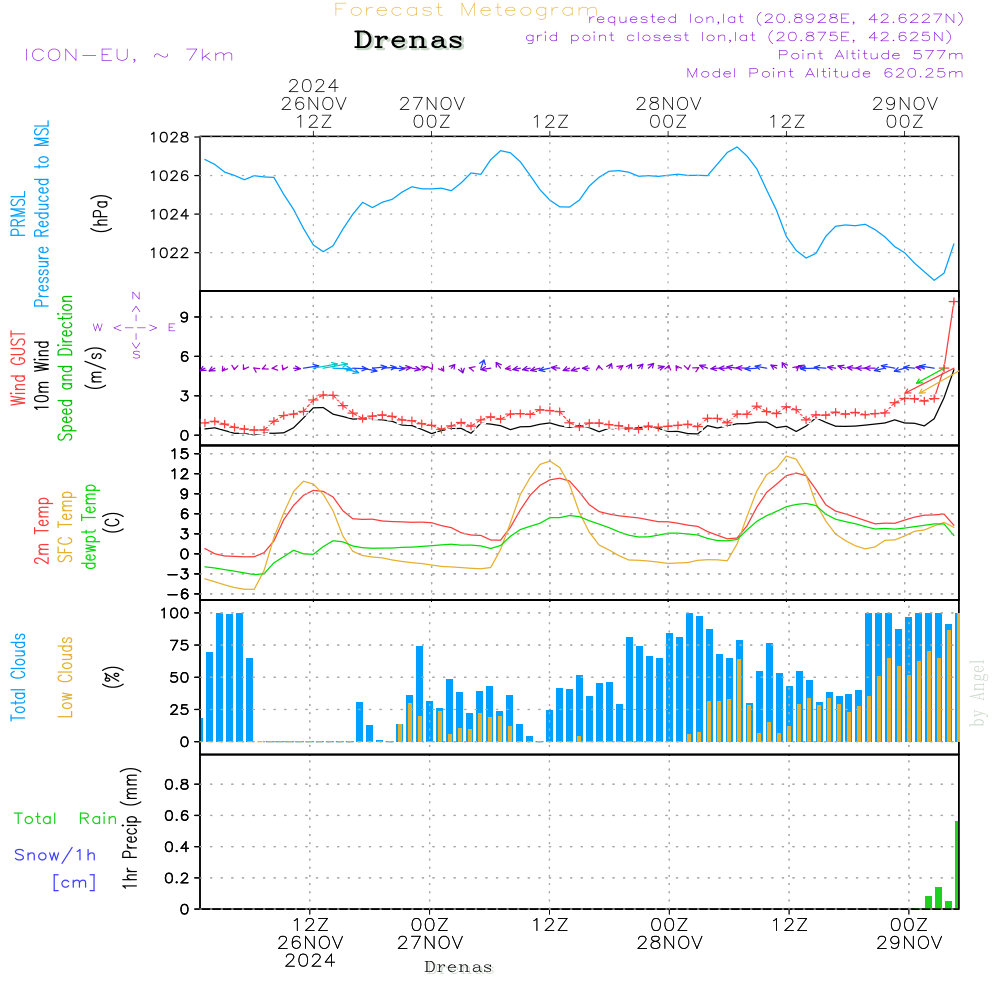Click the bottom-axis "00Z 28NOV" label
Image resolution: width=1000 pixels, height=1000 pixels.
(x=670, y=934)
